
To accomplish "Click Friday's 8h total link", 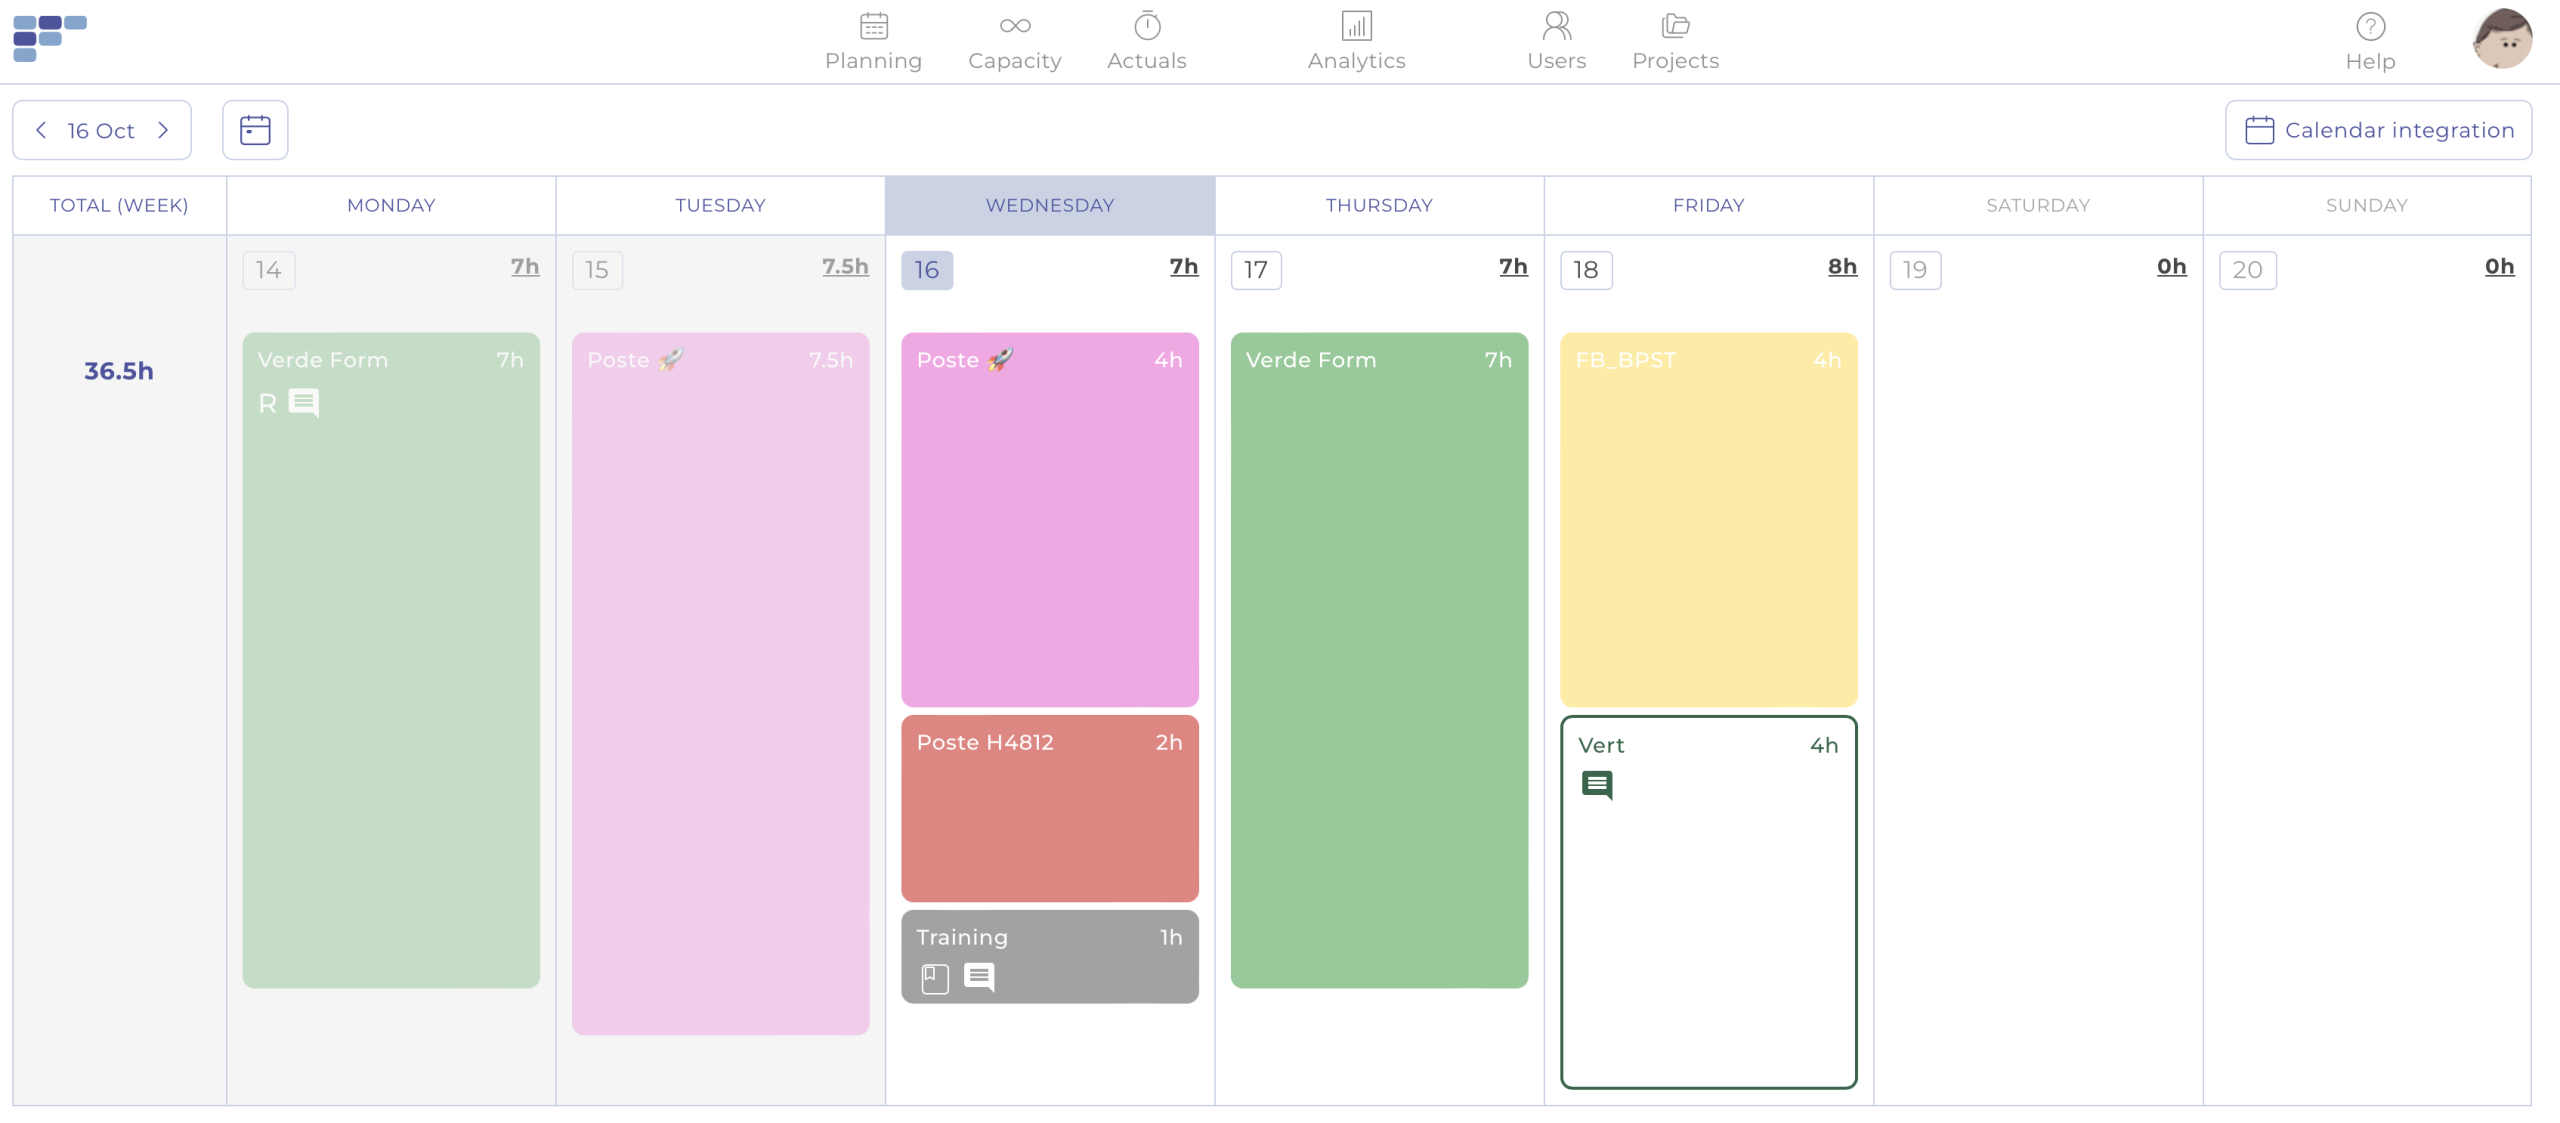I will (x=1842, y=266).
